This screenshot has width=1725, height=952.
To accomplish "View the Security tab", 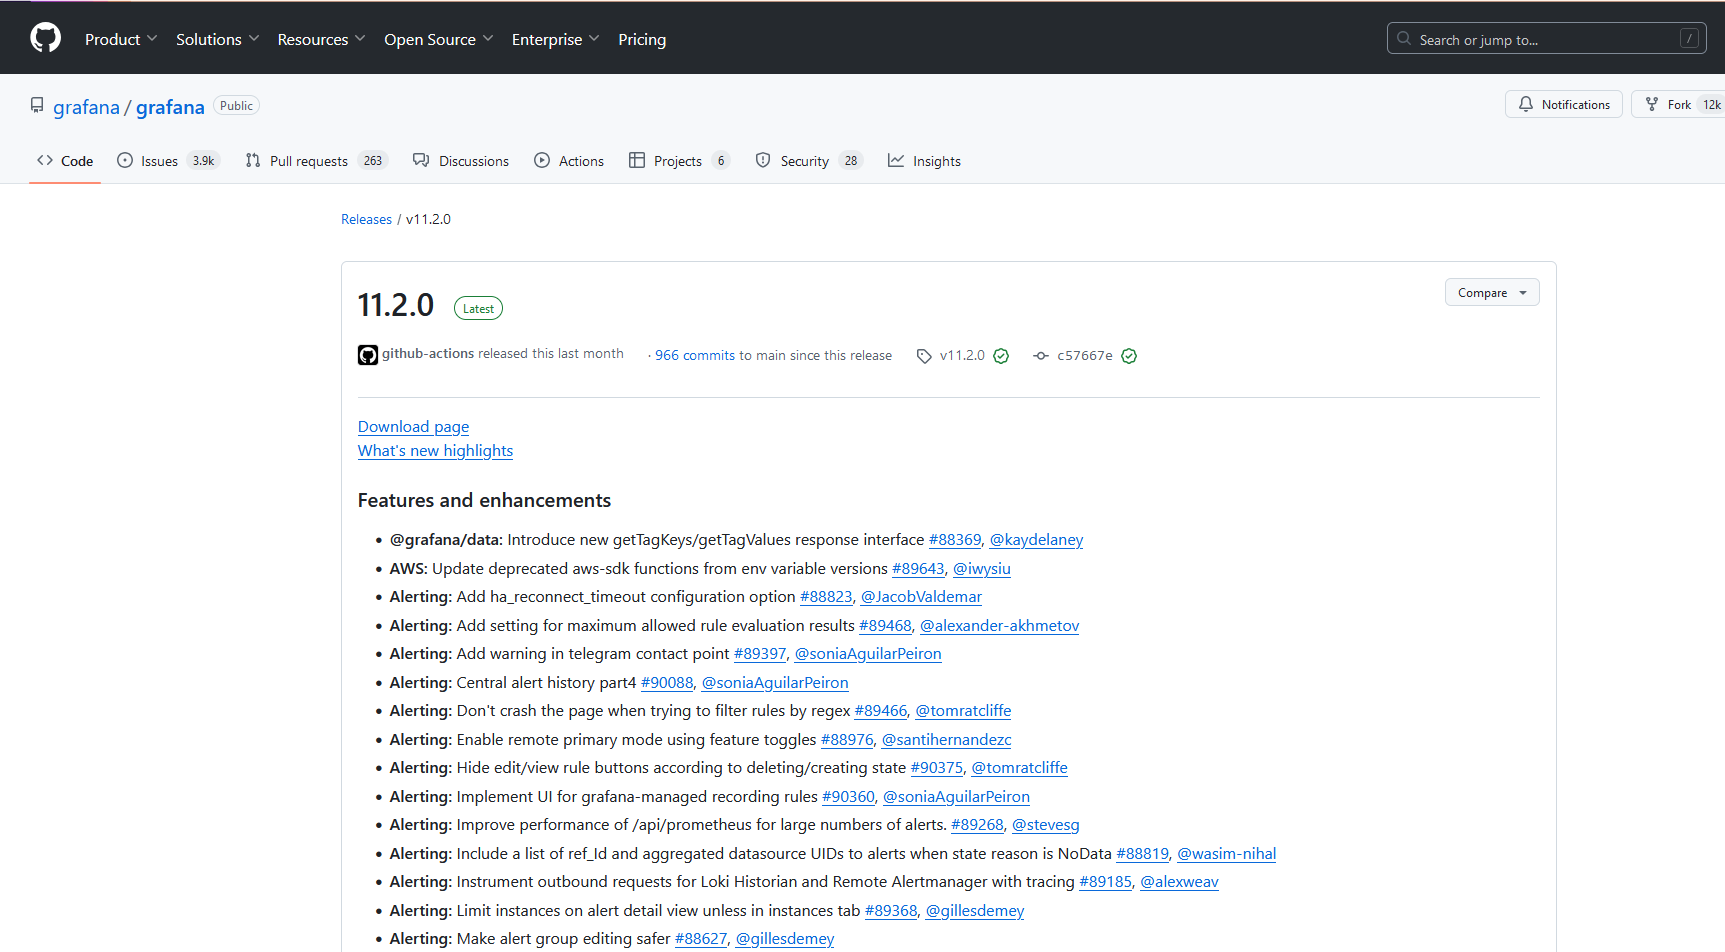I will (809, 161).
